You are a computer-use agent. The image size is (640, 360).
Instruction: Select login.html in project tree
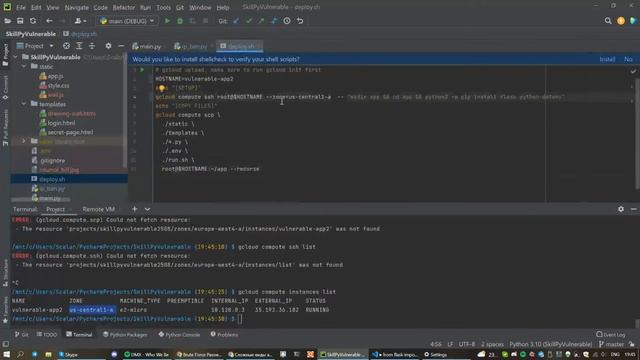[x=61, y=123]
